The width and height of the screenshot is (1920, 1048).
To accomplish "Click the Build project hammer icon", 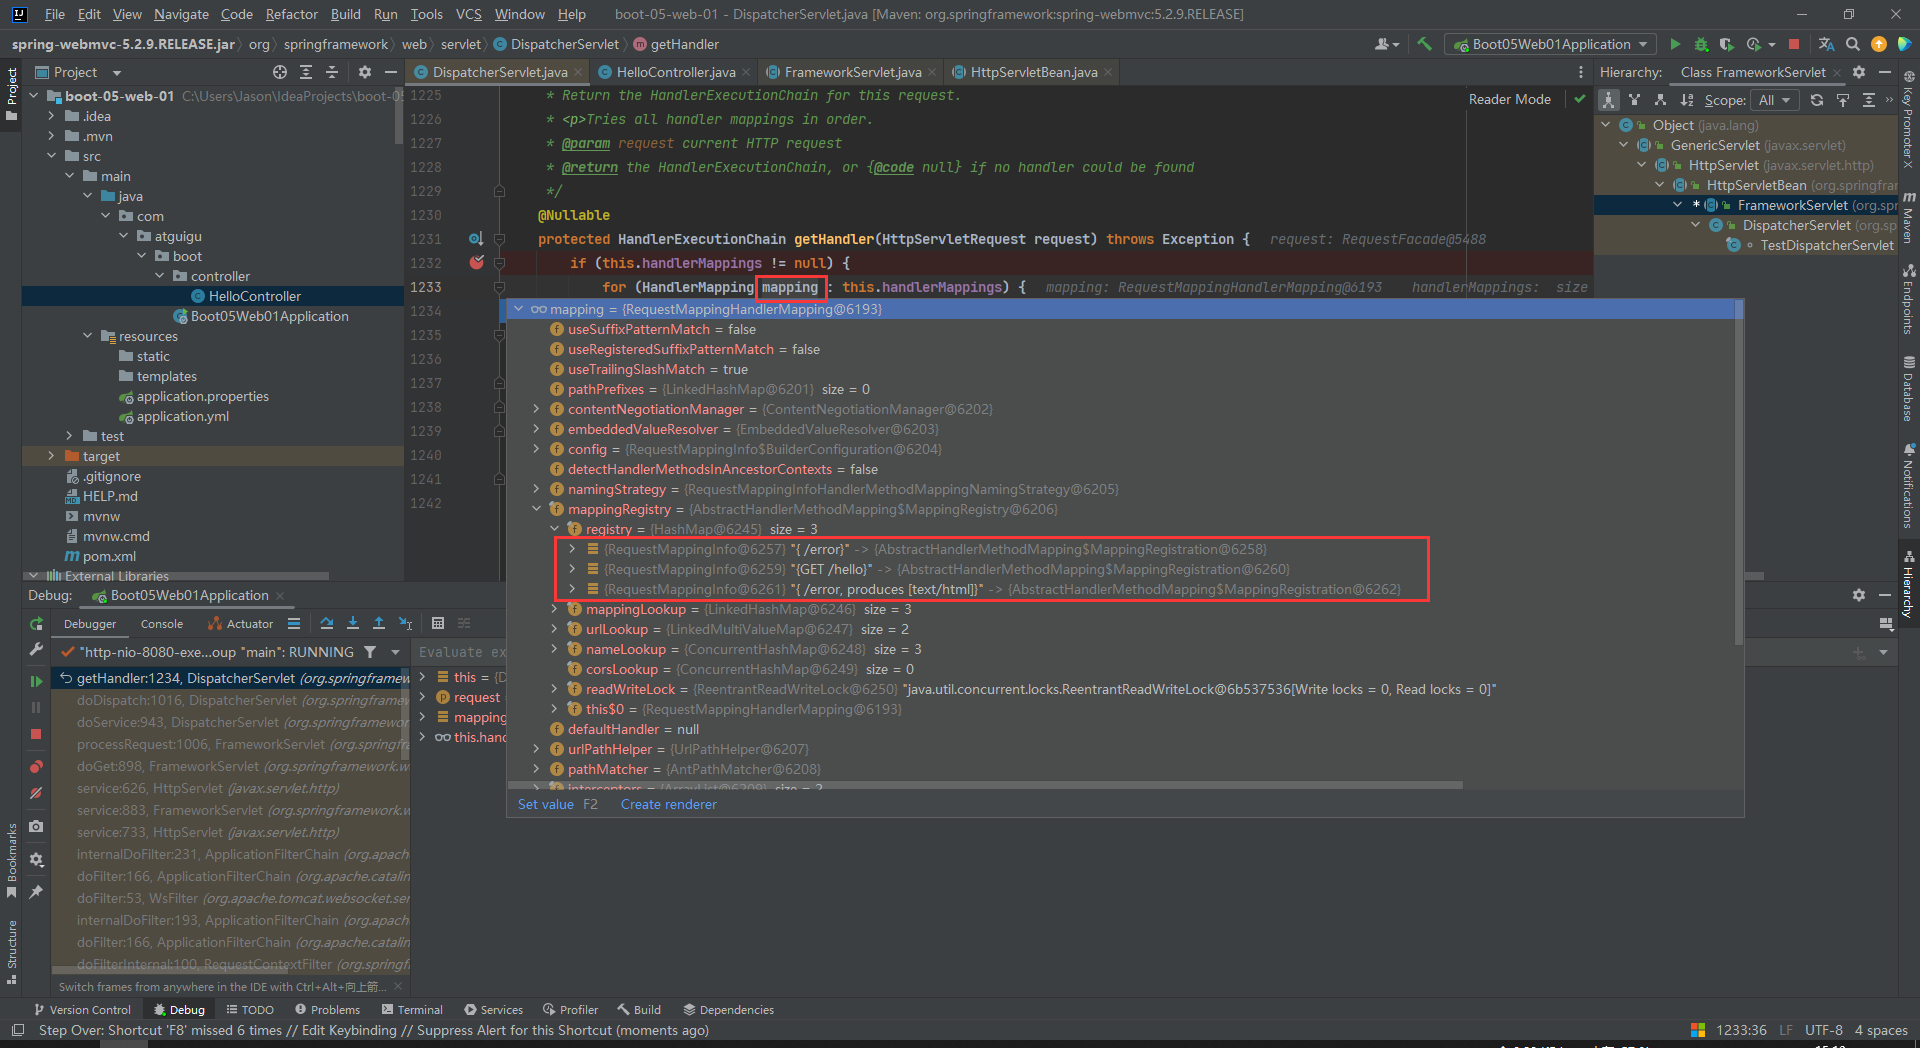I will click(x=1425, y=44).
